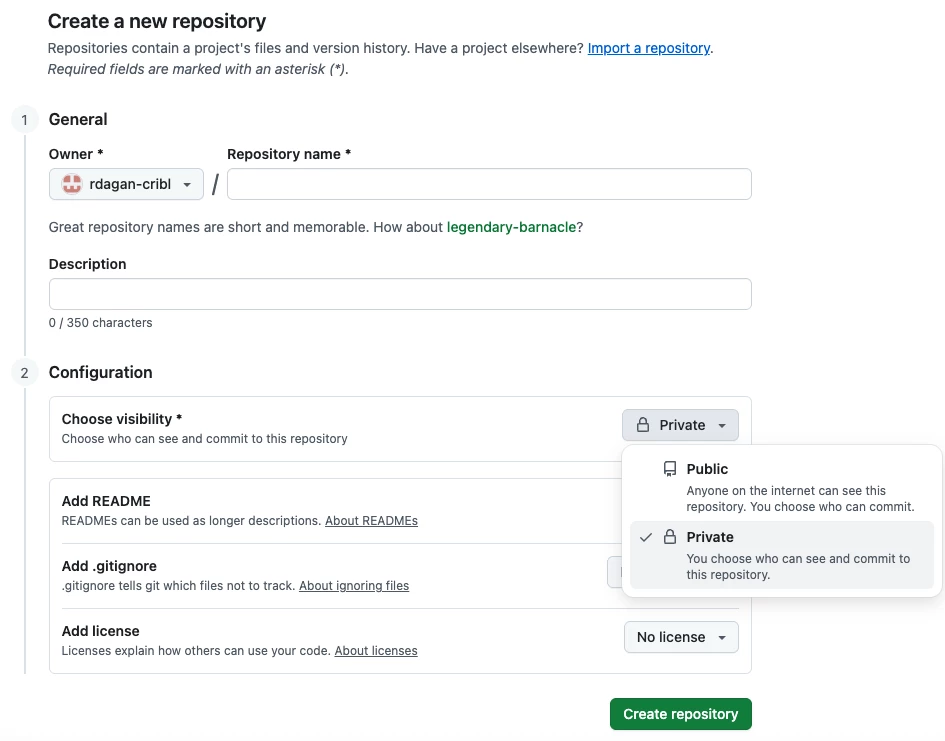This screenshot has height=741, width=945.
Task: Select Private visibility from the menu
Action: click(x=782, y=555)
